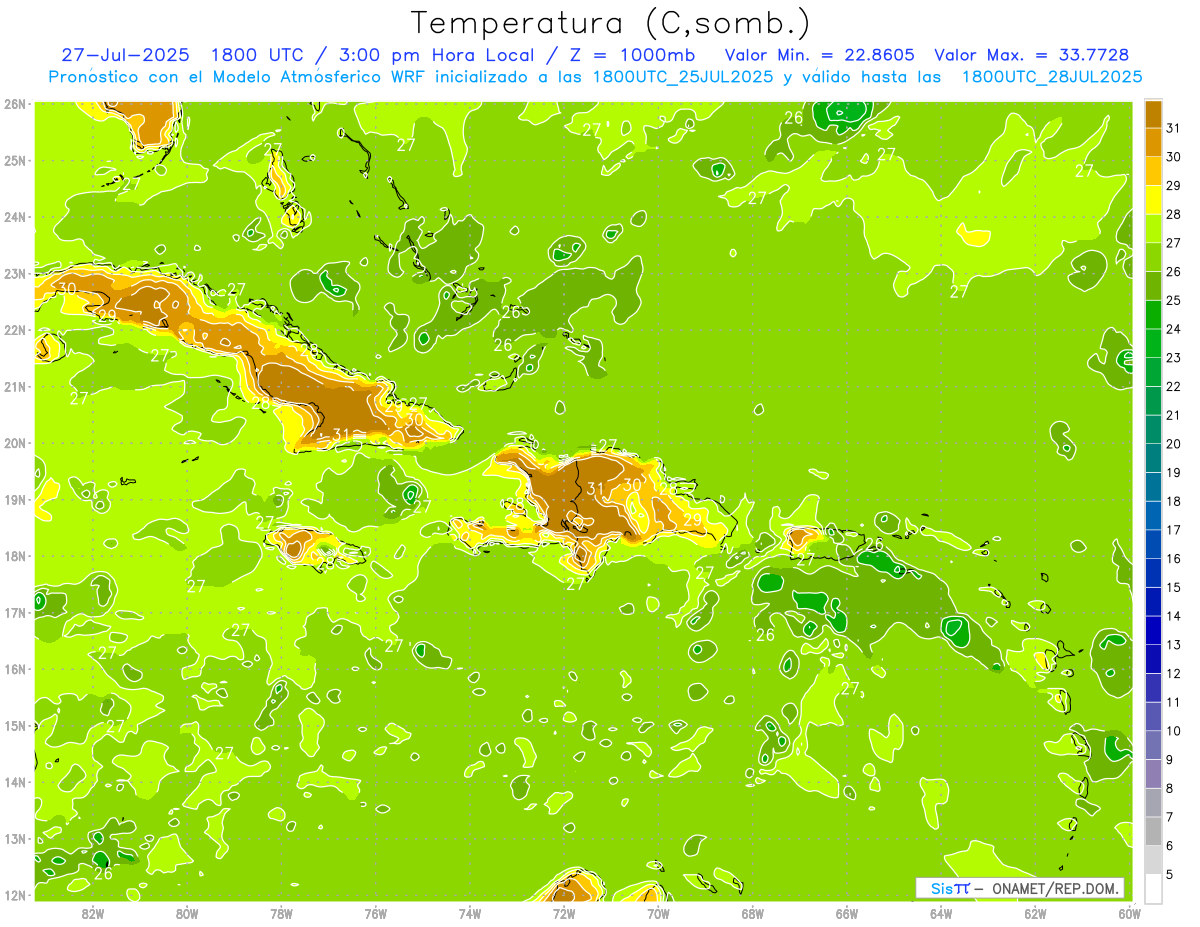
Task: Click the '78W' longitude axis label
Action: pyautogui.click(x=281, y=913)
